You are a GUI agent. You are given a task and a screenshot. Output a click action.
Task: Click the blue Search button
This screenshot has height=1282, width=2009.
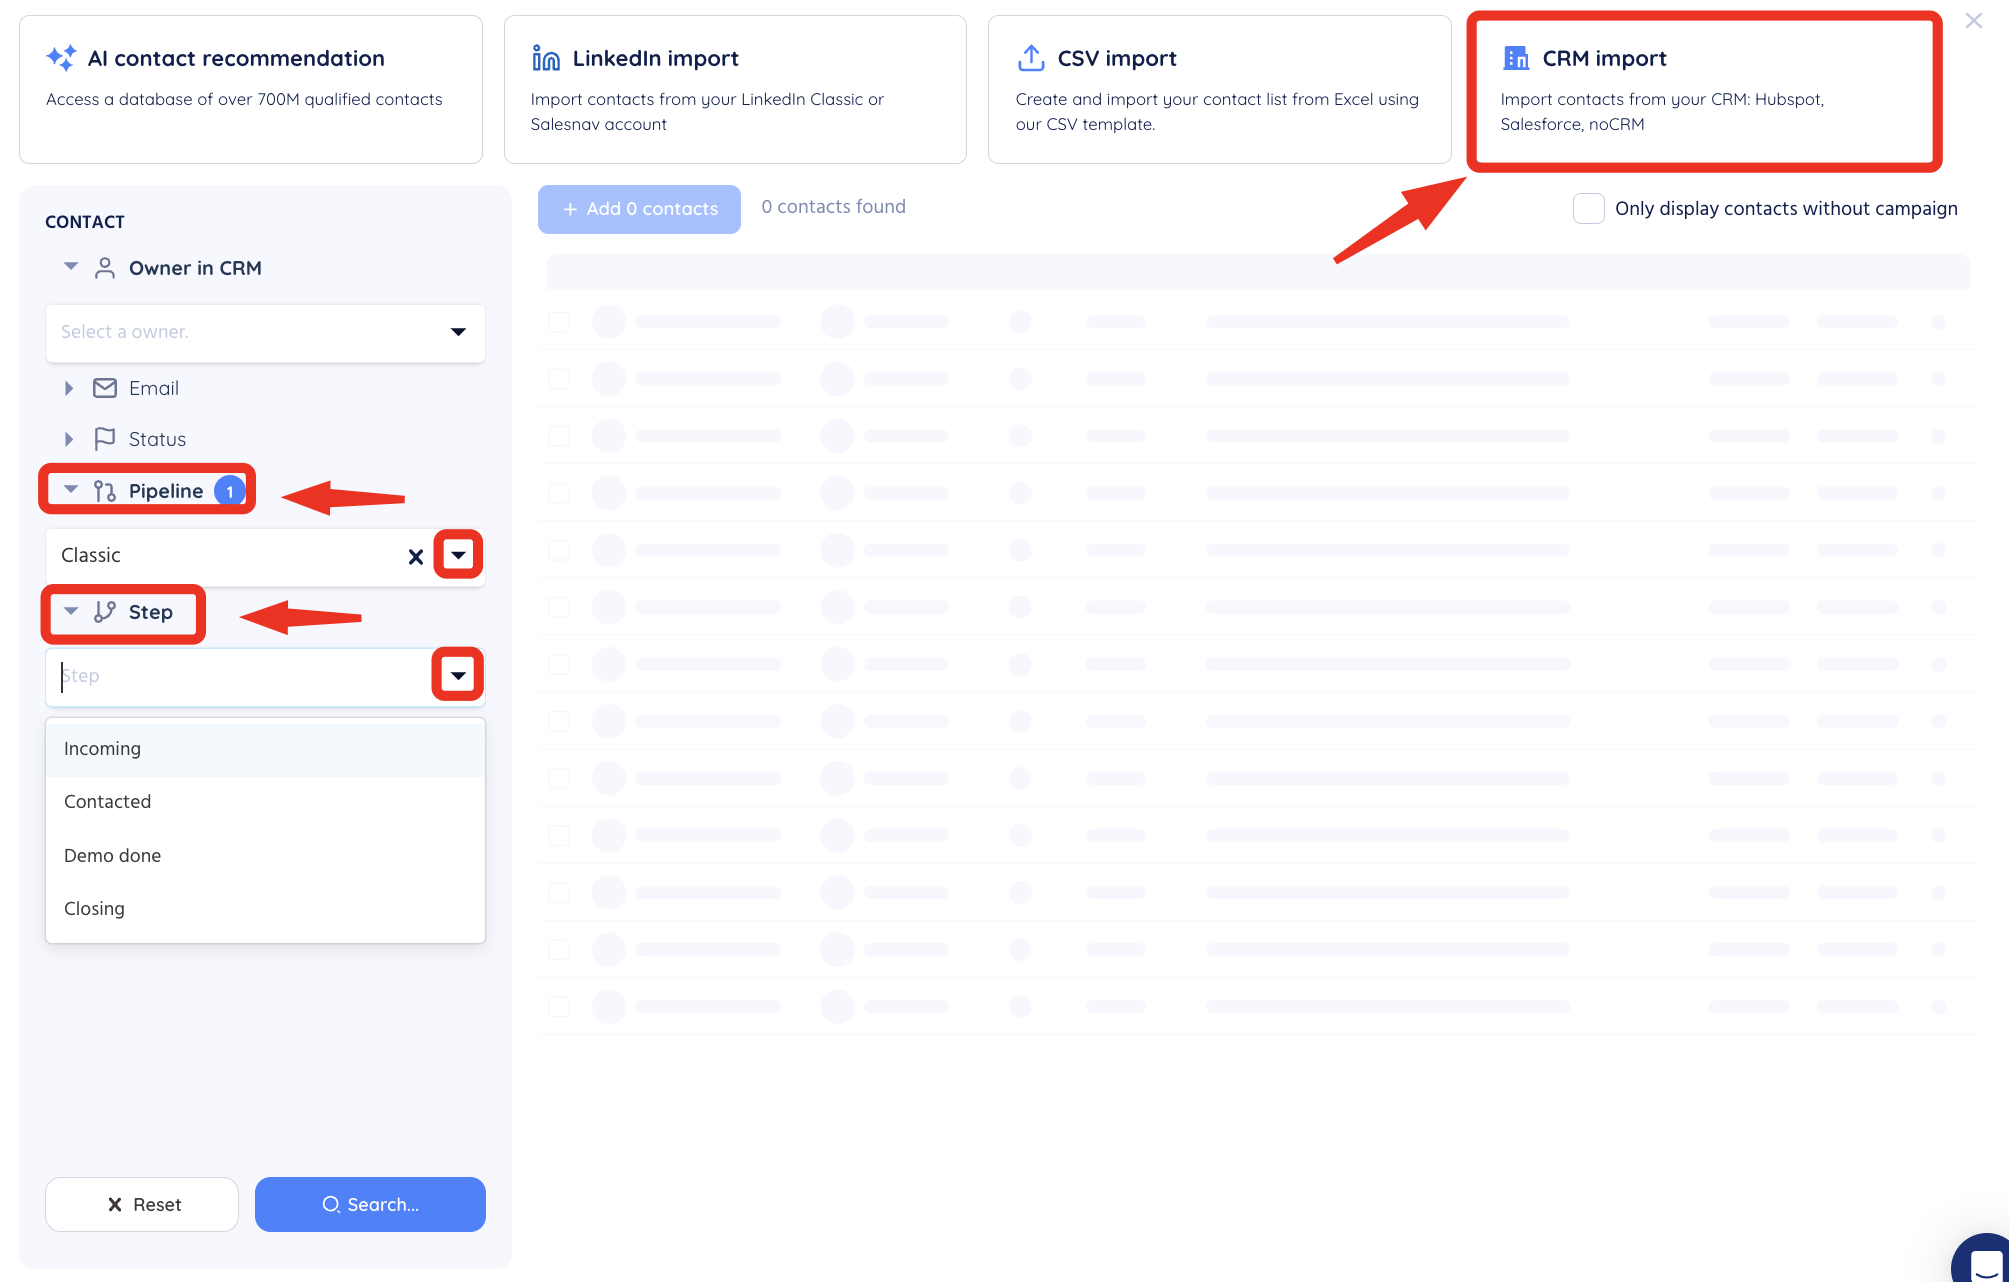pos(370,1205)
